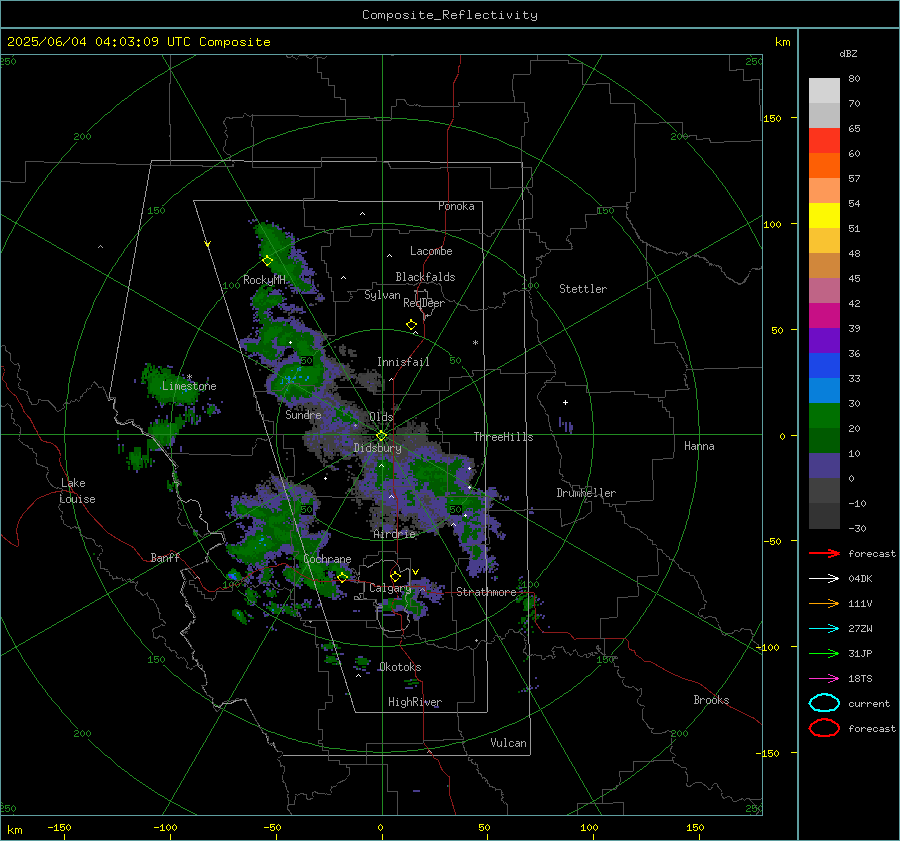
Task: Click the dark orange swatch in dBZ legend
Action: click(824, 165)
